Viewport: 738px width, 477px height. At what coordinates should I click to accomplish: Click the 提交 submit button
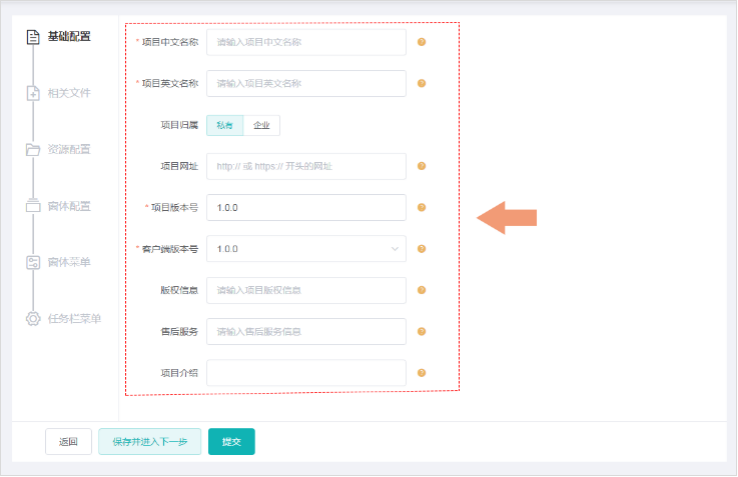click(231, 441)
